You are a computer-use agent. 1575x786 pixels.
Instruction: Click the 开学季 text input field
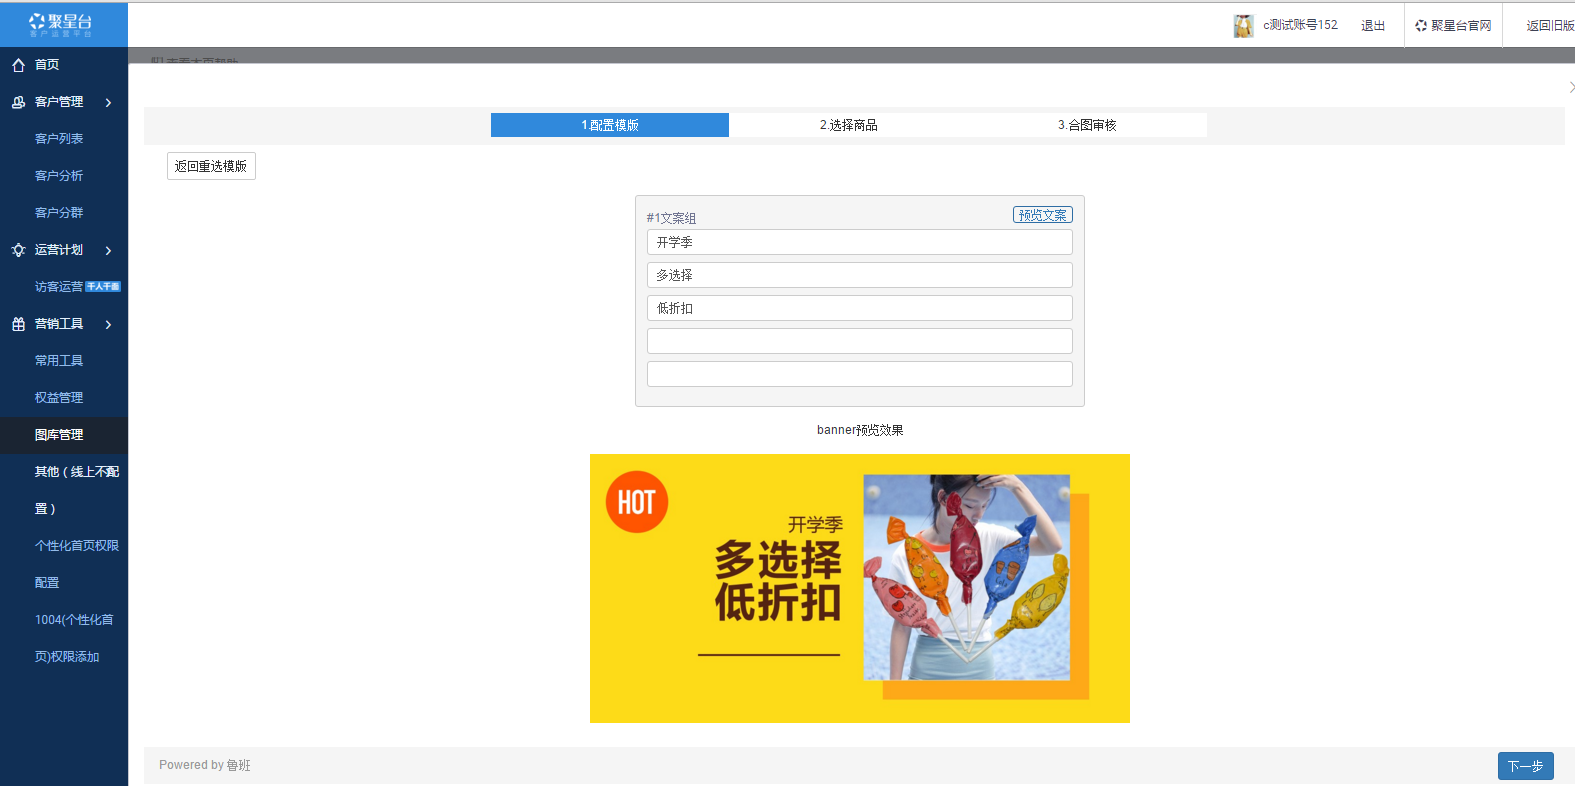[859, 242]
